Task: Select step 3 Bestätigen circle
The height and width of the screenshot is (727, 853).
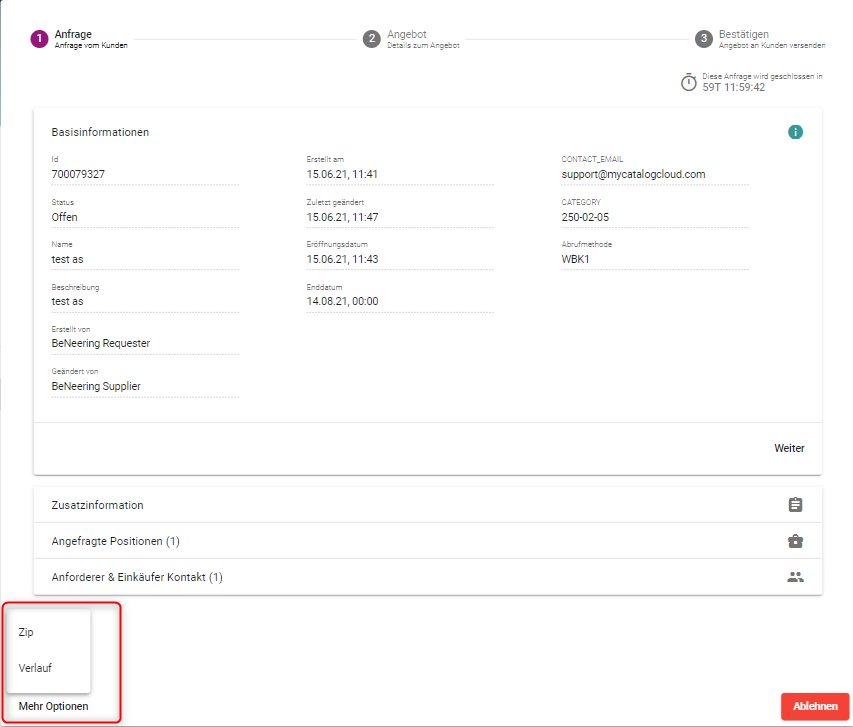Action: [703, 39]
